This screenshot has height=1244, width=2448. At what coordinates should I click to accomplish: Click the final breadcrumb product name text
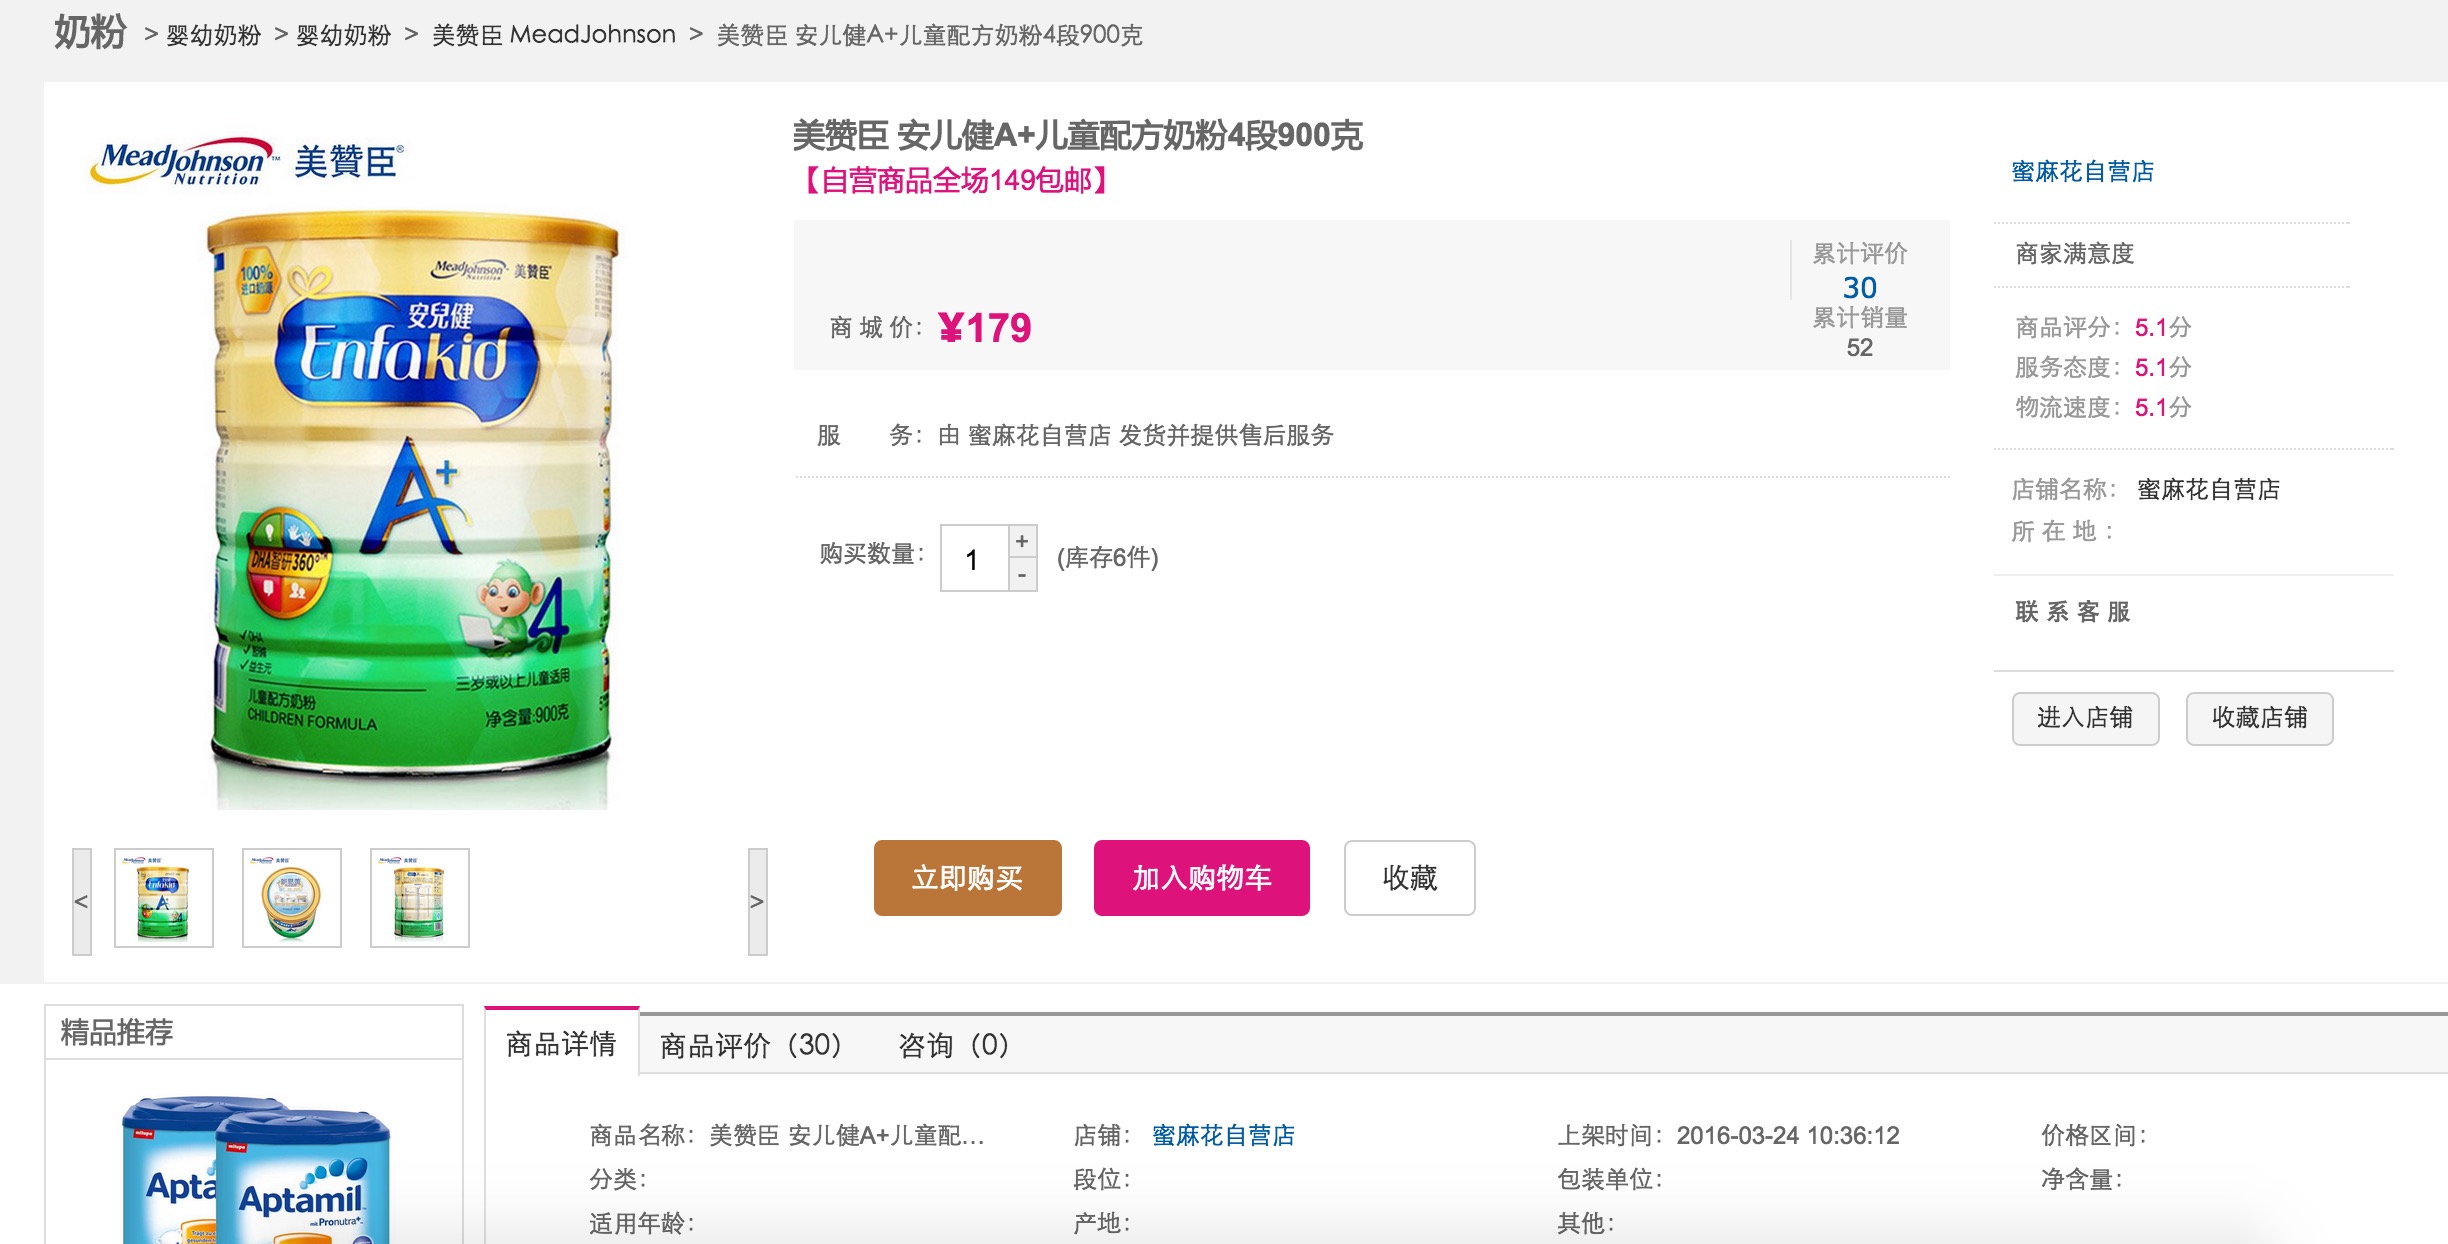pyautogui.click(x=929, y=35)
